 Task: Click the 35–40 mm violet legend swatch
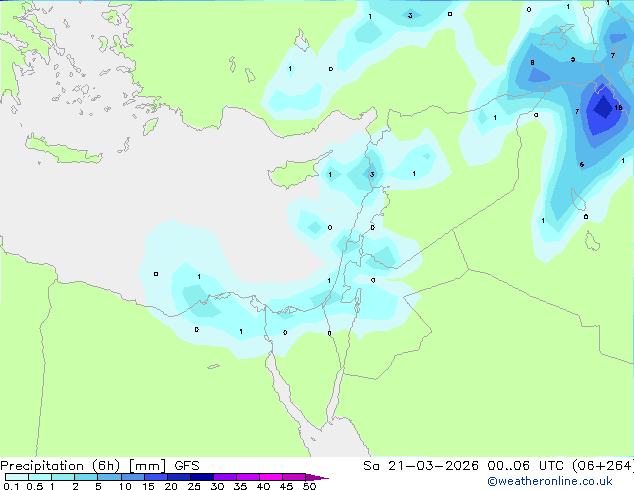click(x=248, y=477)
